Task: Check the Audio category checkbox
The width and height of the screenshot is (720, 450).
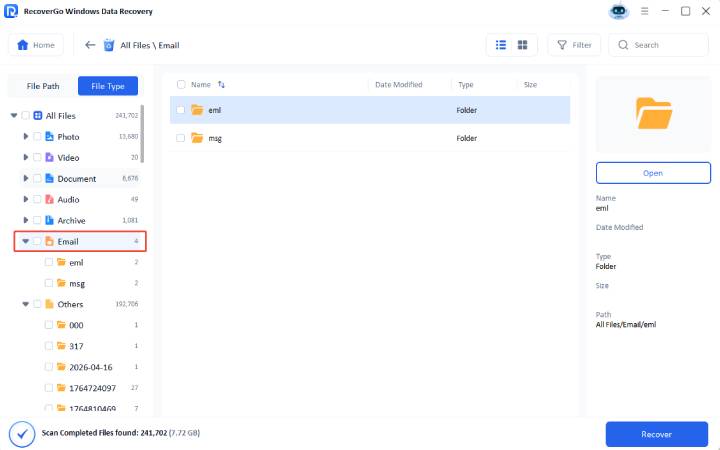Action: (x=37, y=199)
